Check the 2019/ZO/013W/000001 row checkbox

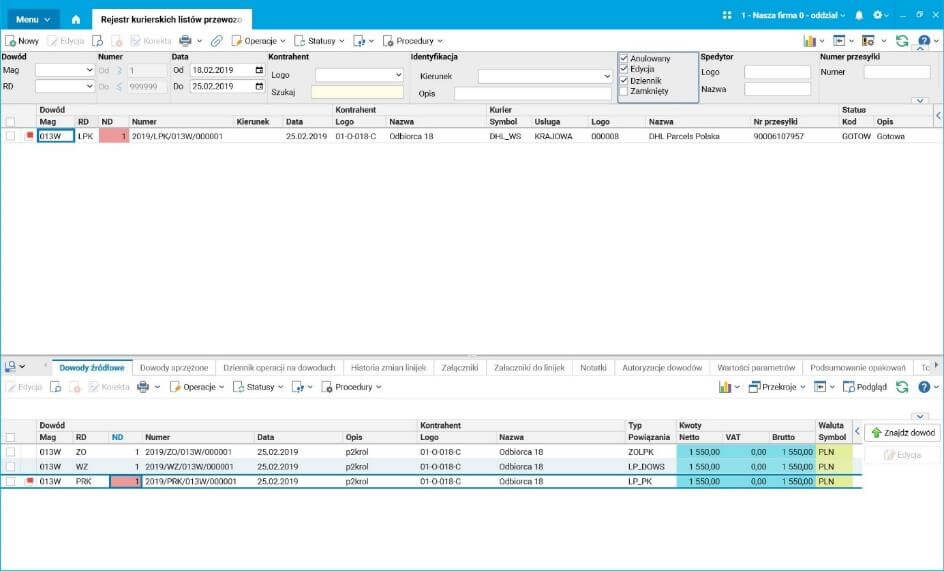coord(10,452)
